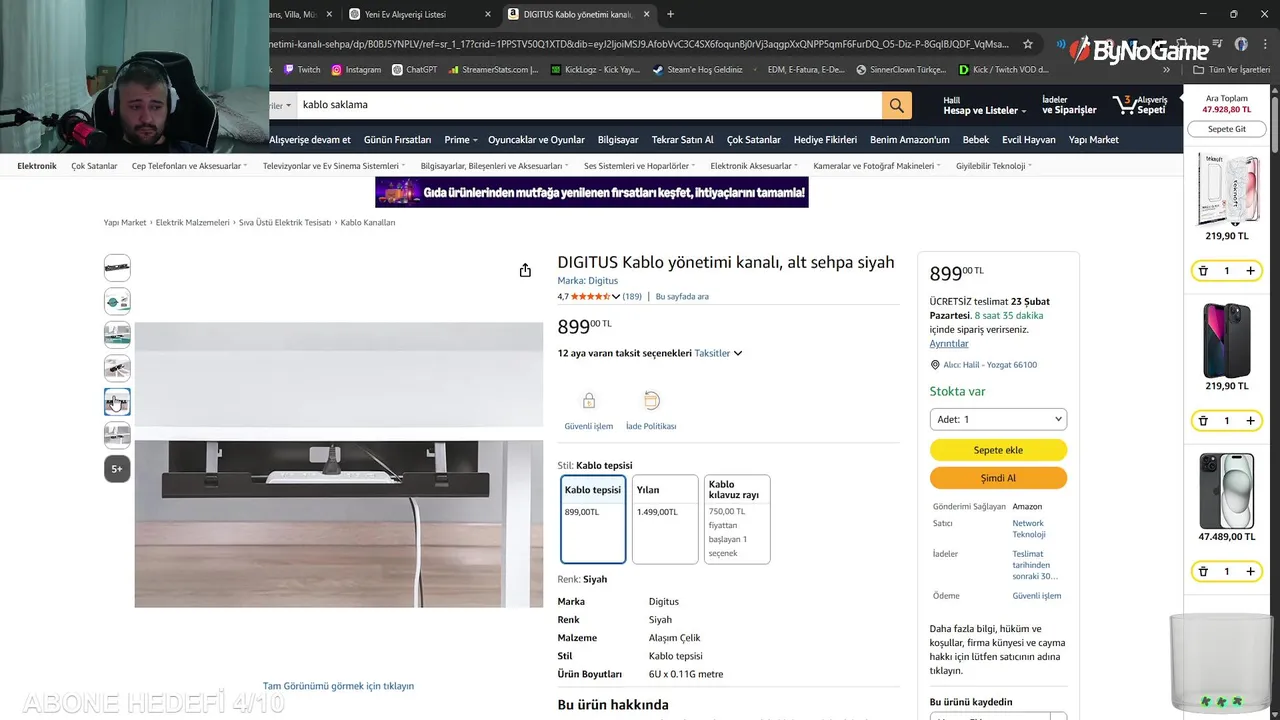Viewport: 1280px width, 720px height.
Task: Increase quantity of the clear case item
Action: point(1250,271)
